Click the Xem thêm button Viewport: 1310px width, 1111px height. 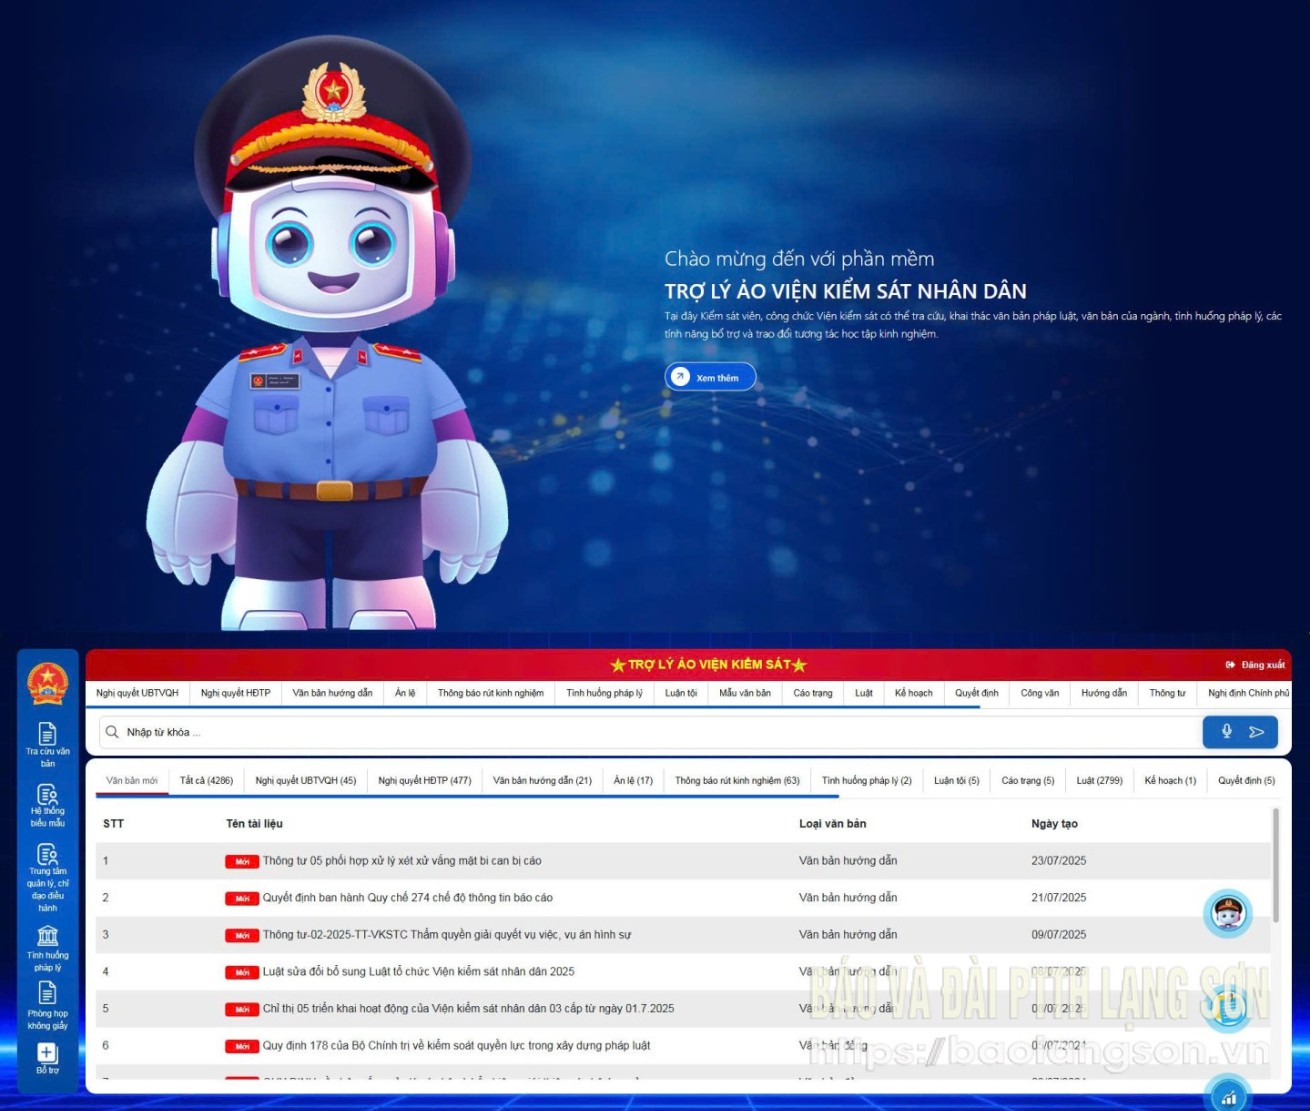click(x=710, y=377)
